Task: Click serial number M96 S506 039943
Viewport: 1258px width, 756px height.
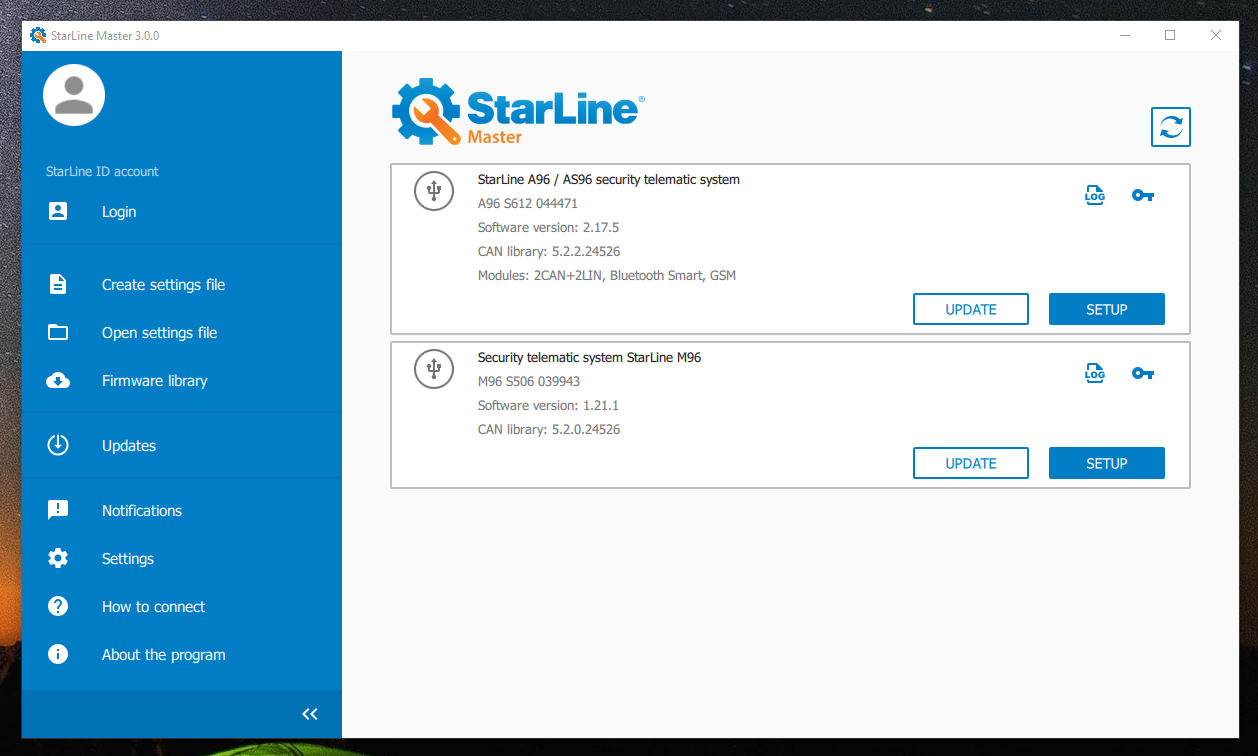Action: [x=529, y=381]
